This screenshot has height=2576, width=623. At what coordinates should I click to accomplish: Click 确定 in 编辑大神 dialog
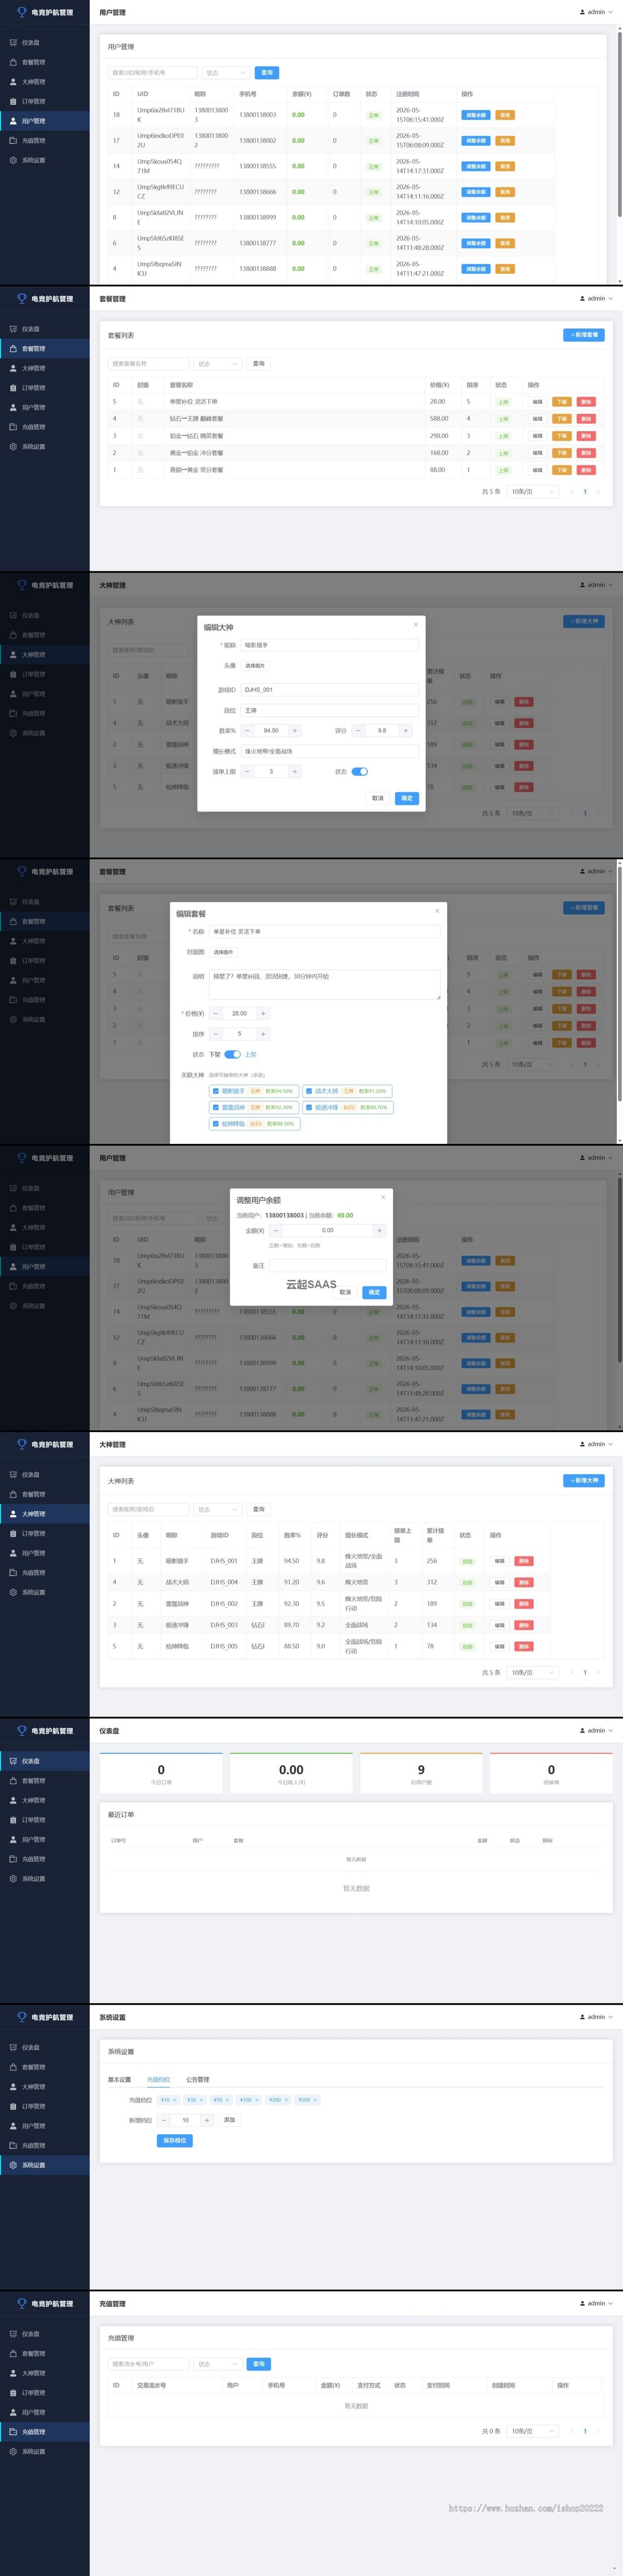406,798
